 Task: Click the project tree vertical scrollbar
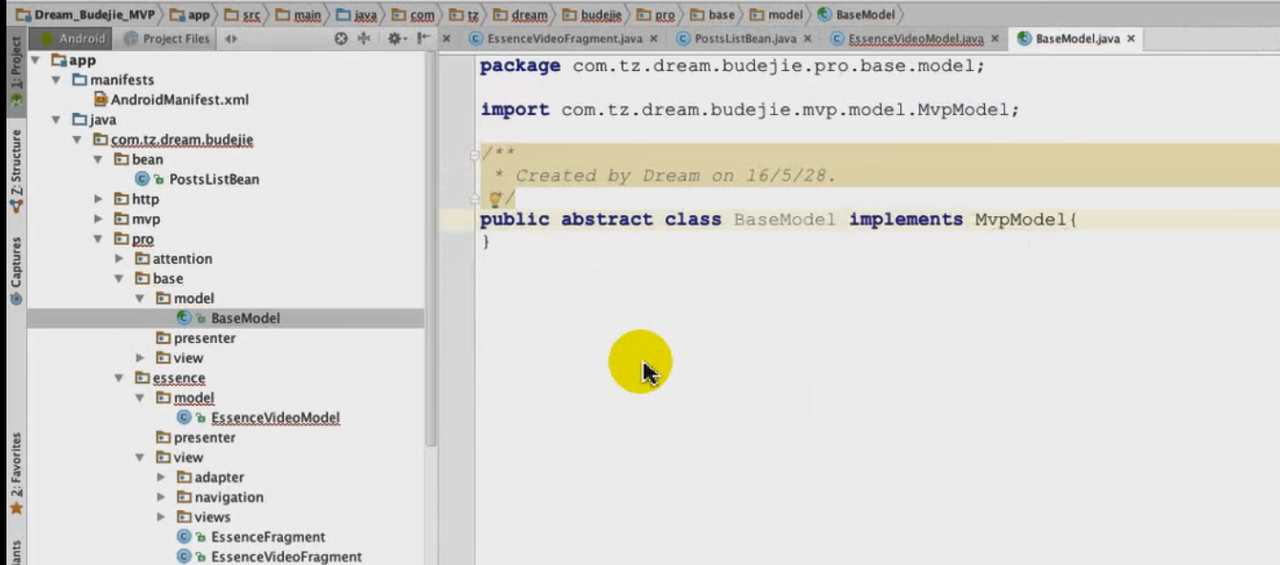pyautogui.click(x=431, y=250)
